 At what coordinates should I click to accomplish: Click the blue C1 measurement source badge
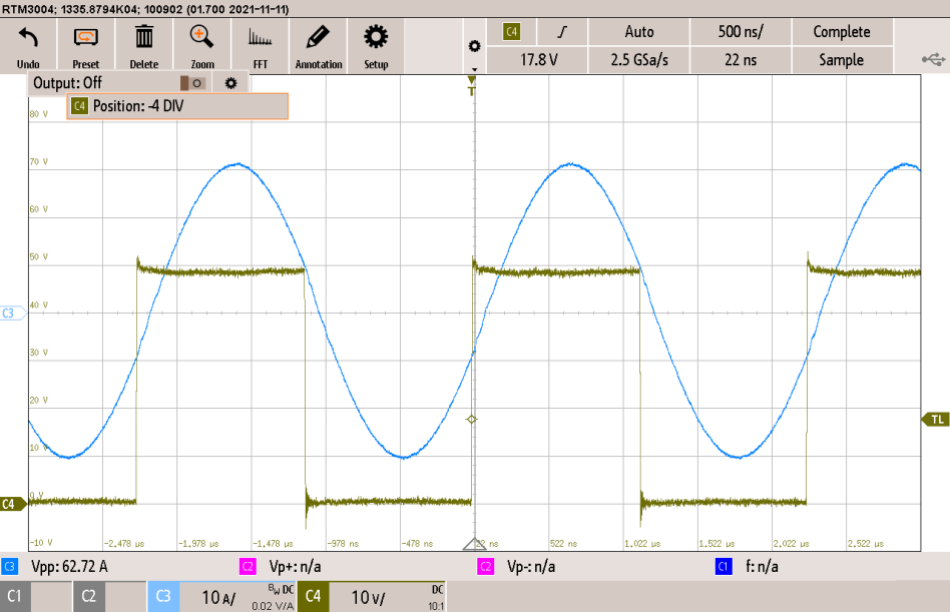click(x=723, y=567)
